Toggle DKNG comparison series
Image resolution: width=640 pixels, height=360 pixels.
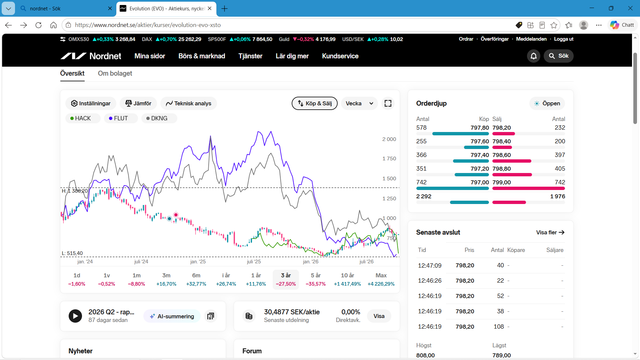tap(159, 118)
